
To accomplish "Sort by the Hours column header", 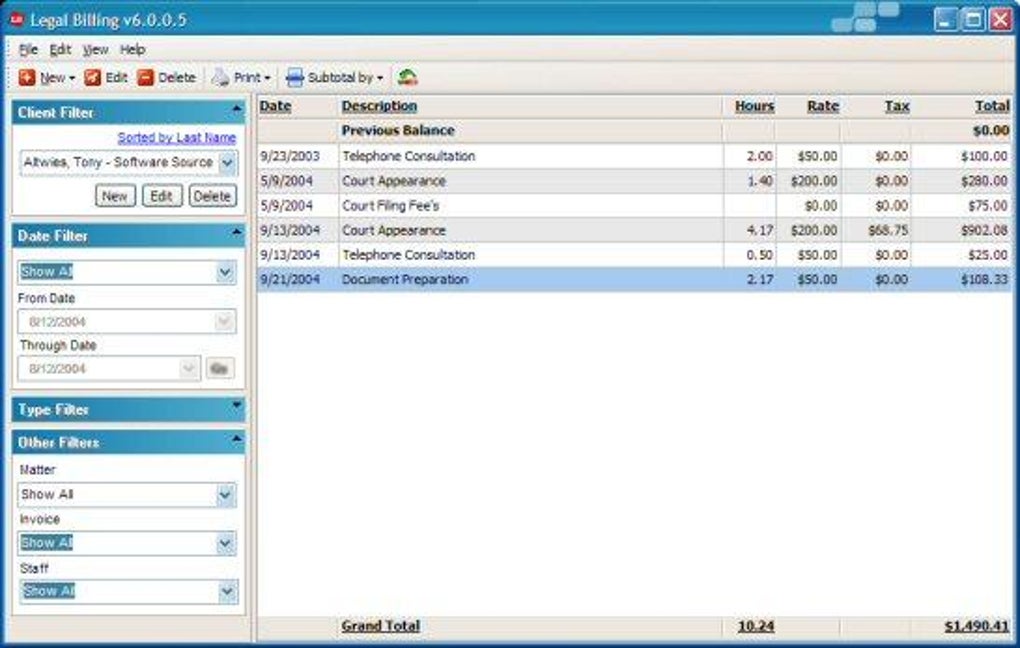I will (x=755, y=106).
